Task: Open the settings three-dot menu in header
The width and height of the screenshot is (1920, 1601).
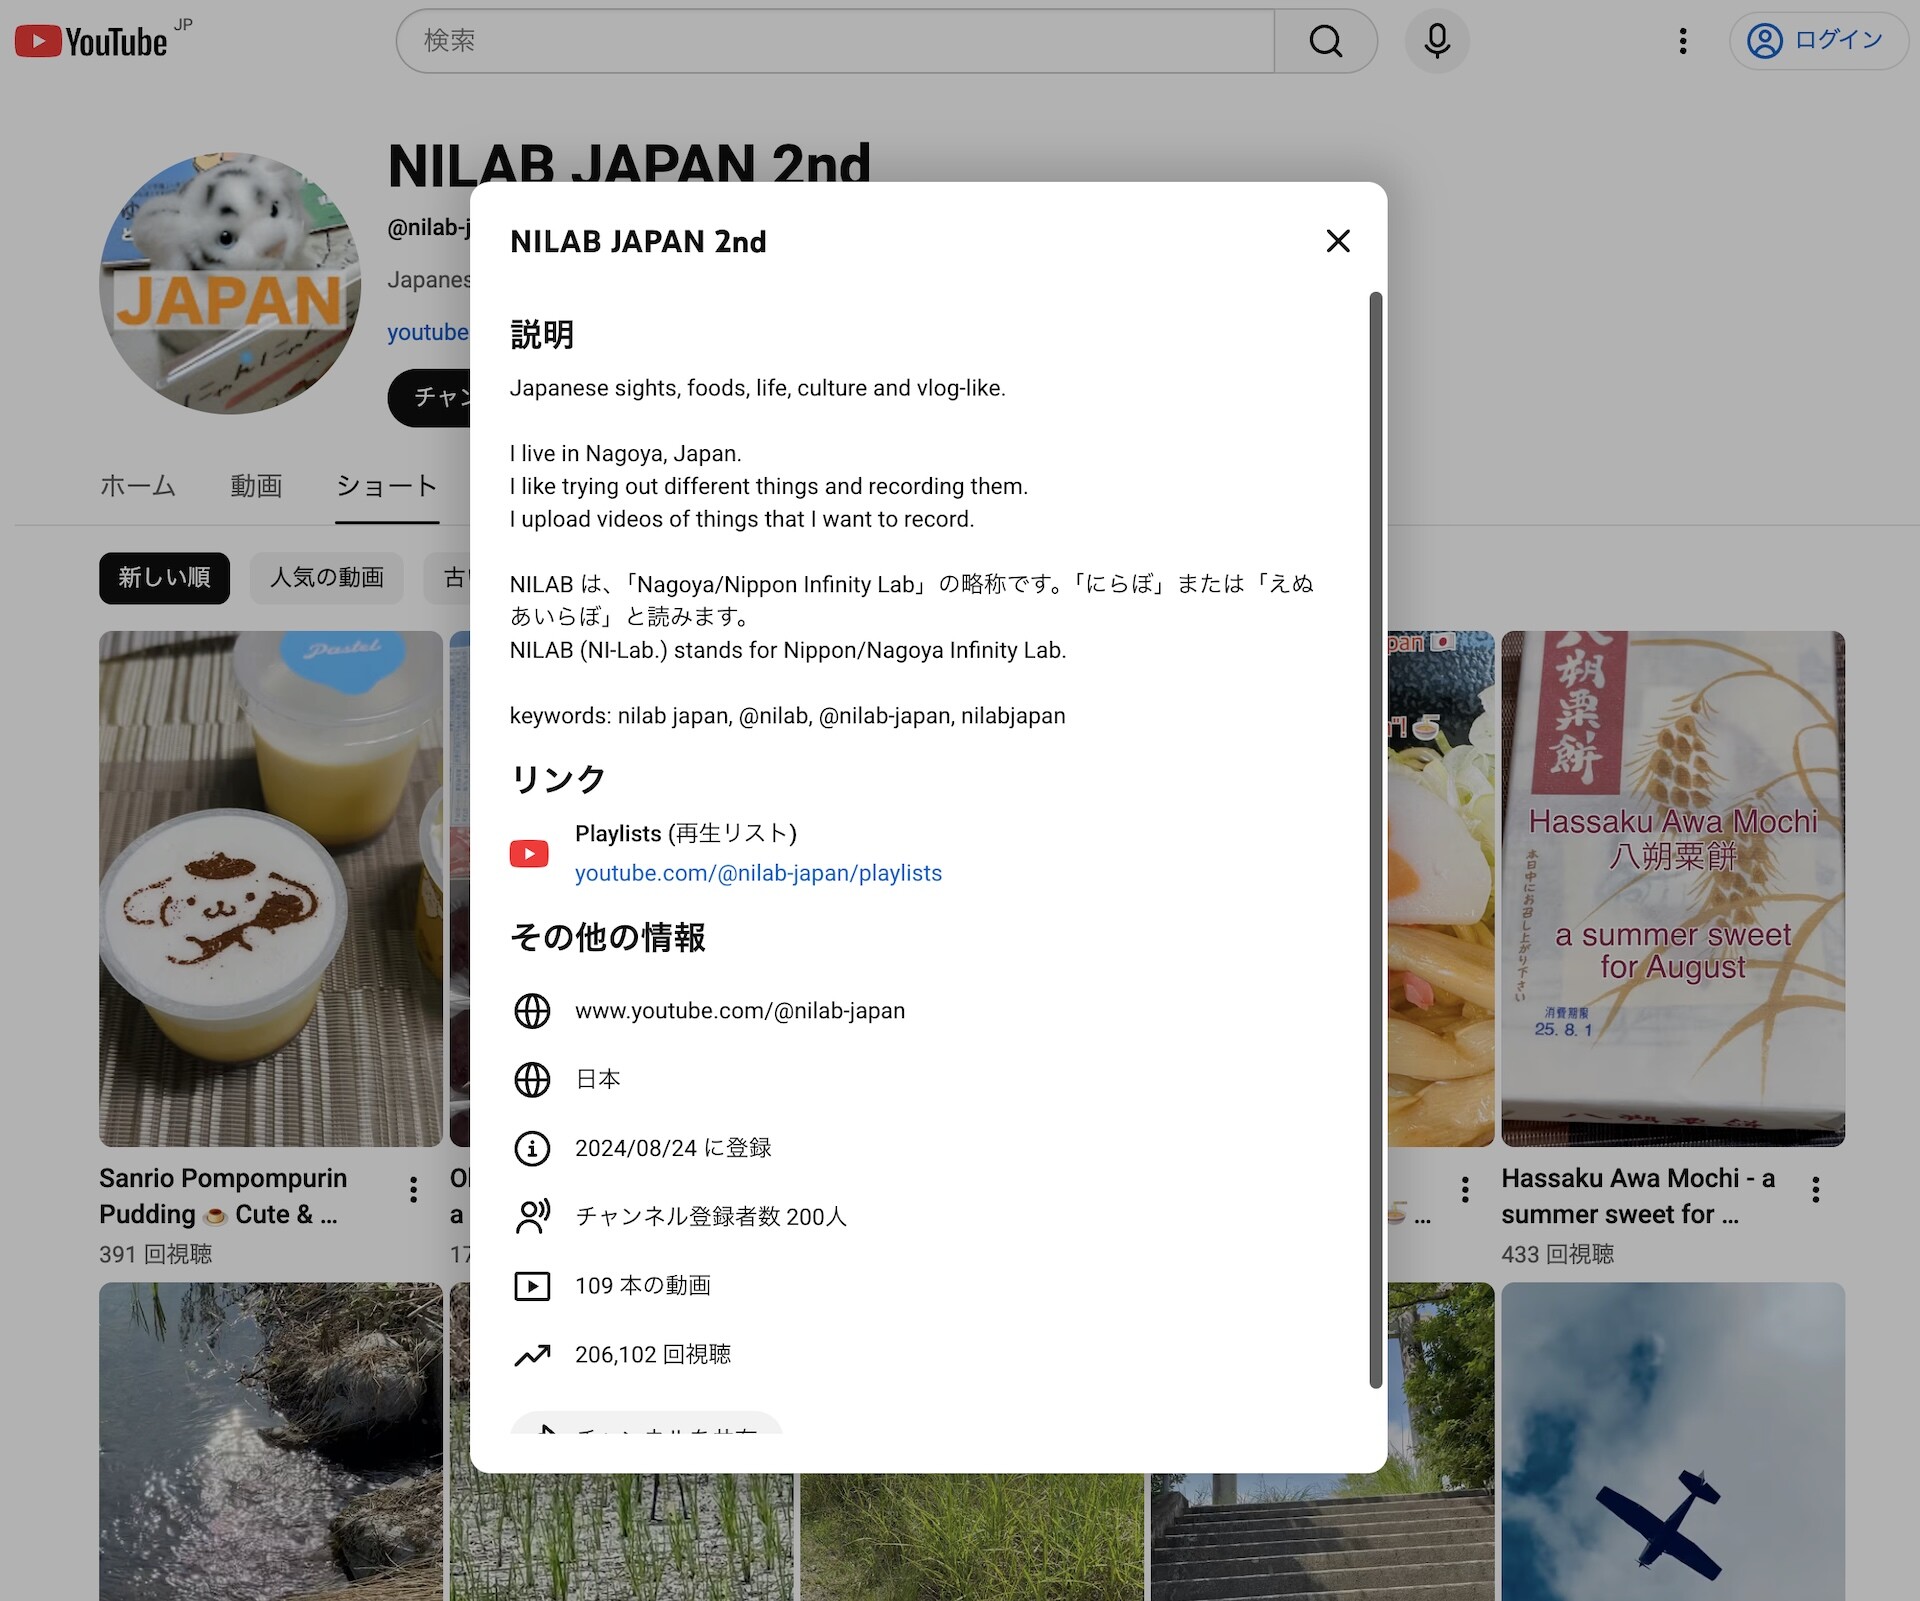Action: pyautogui.click(x=1683, y=41)
